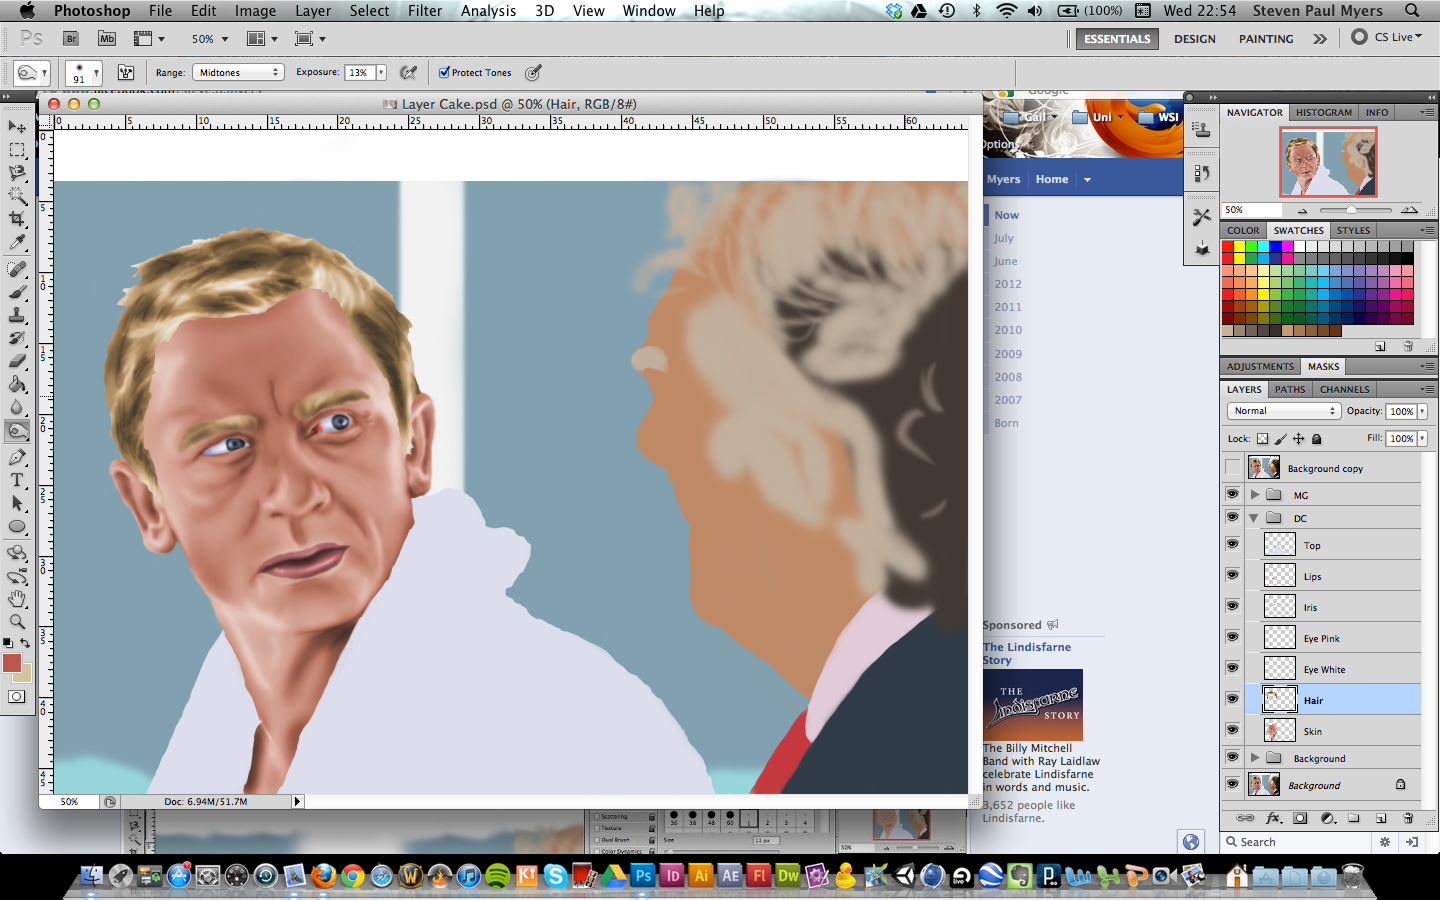Switch to the Paths tab
Viewport: 1440px width, 900px height.
point(1290,389)
